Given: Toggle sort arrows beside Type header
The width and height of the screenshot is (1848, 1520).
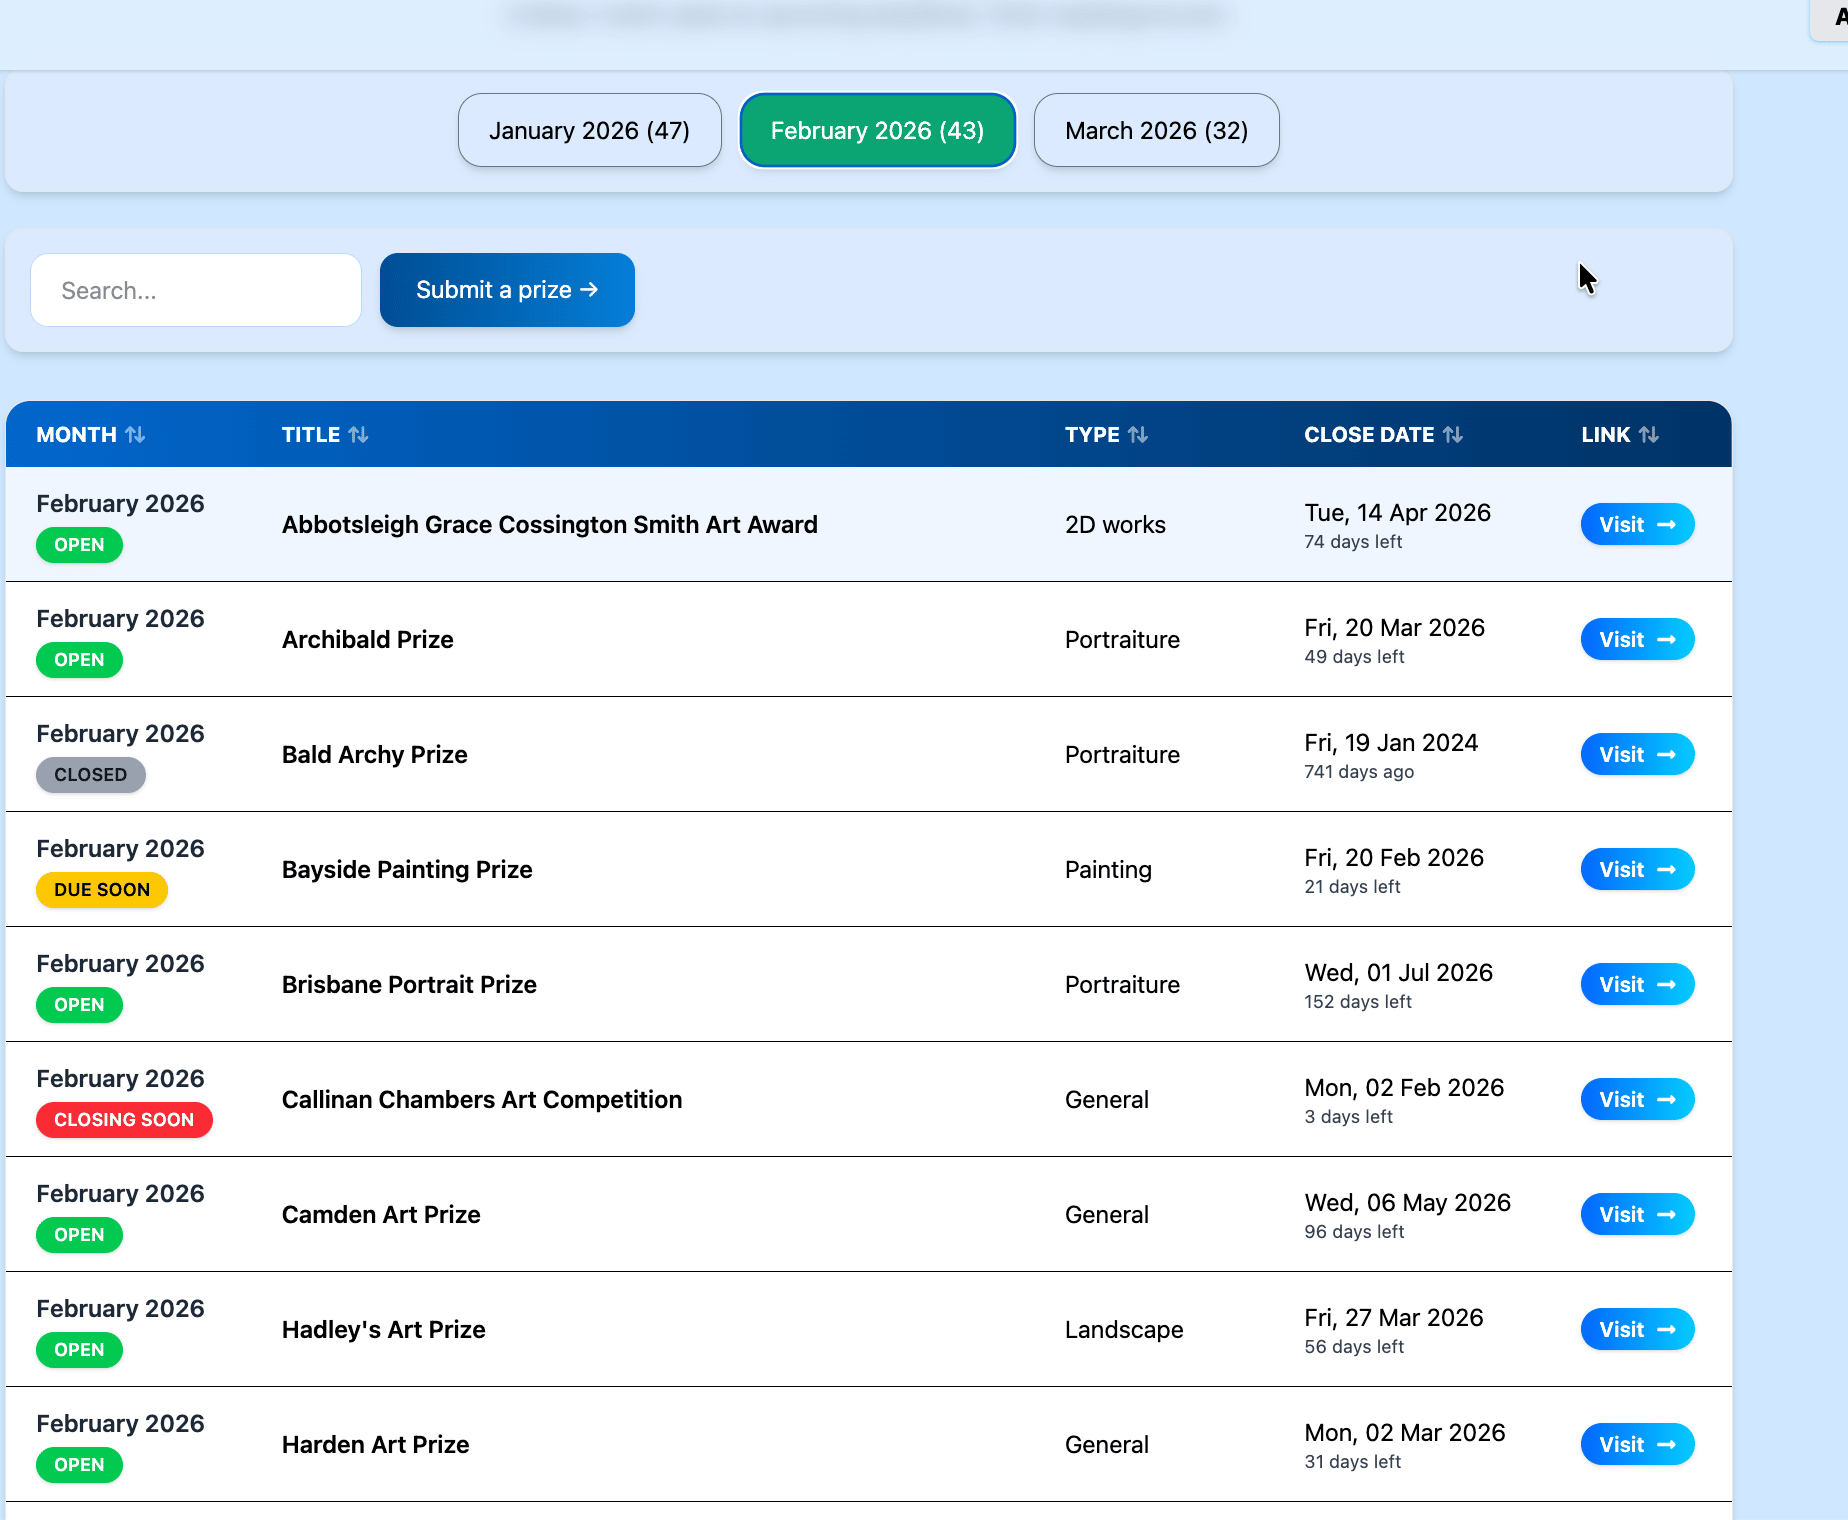Looking at the screenshot, I should (x=1138, y=435).
